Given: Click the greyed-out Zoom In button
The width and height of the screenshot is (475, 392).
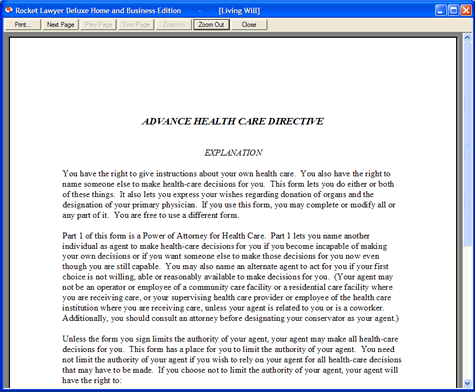Looking at the screenshot, I should 174,25.
